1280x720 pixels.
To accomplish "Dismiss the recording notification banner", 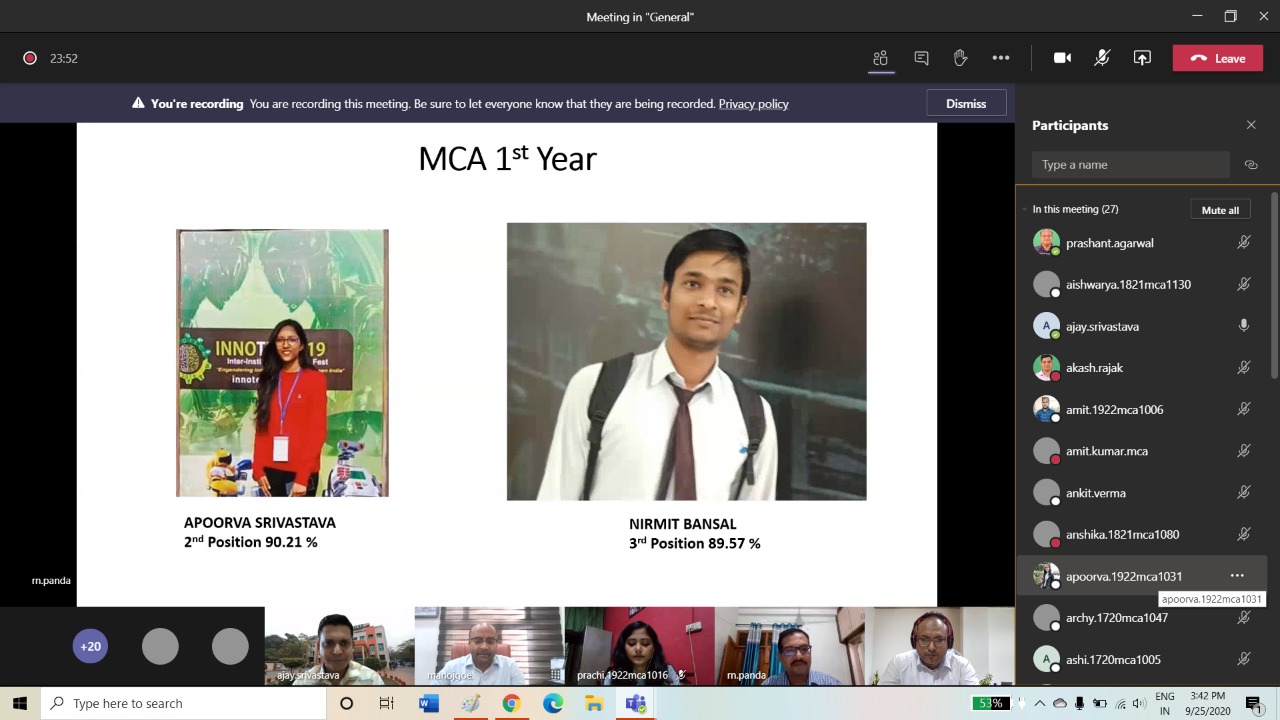I will point(965,104).
